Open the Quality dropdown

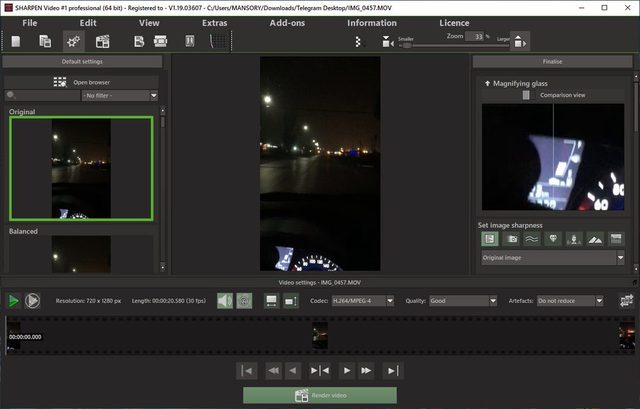coord(462,300)
